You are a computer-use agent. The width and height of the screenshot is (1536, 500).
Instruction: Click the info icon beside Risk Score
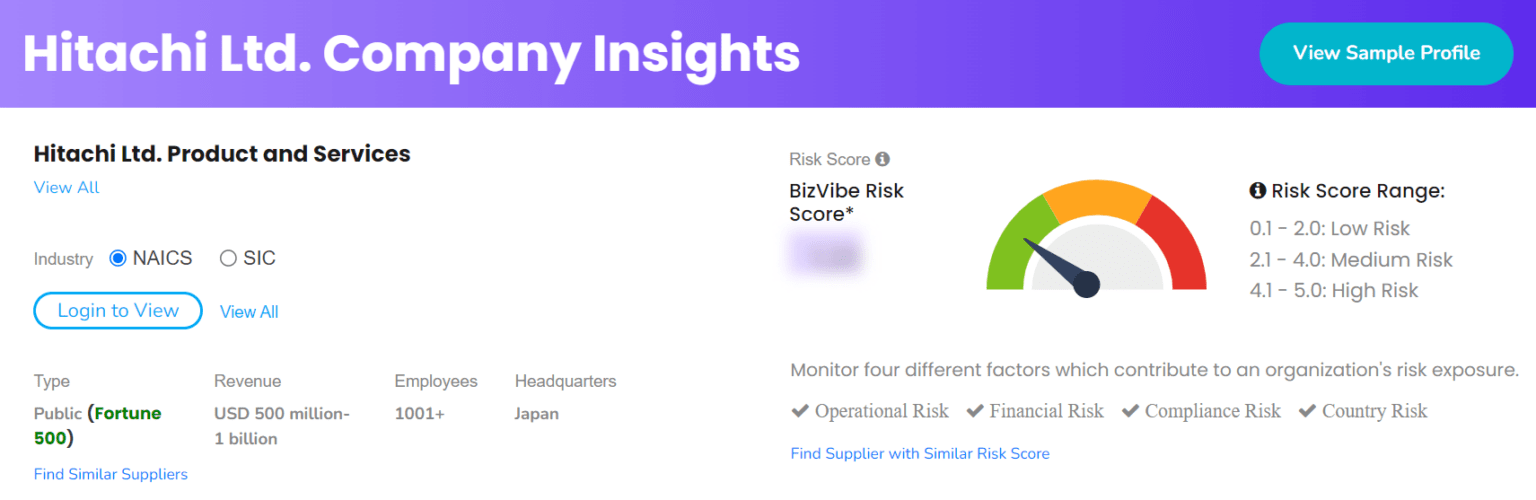pyautogui.click(x=882, y=159)
